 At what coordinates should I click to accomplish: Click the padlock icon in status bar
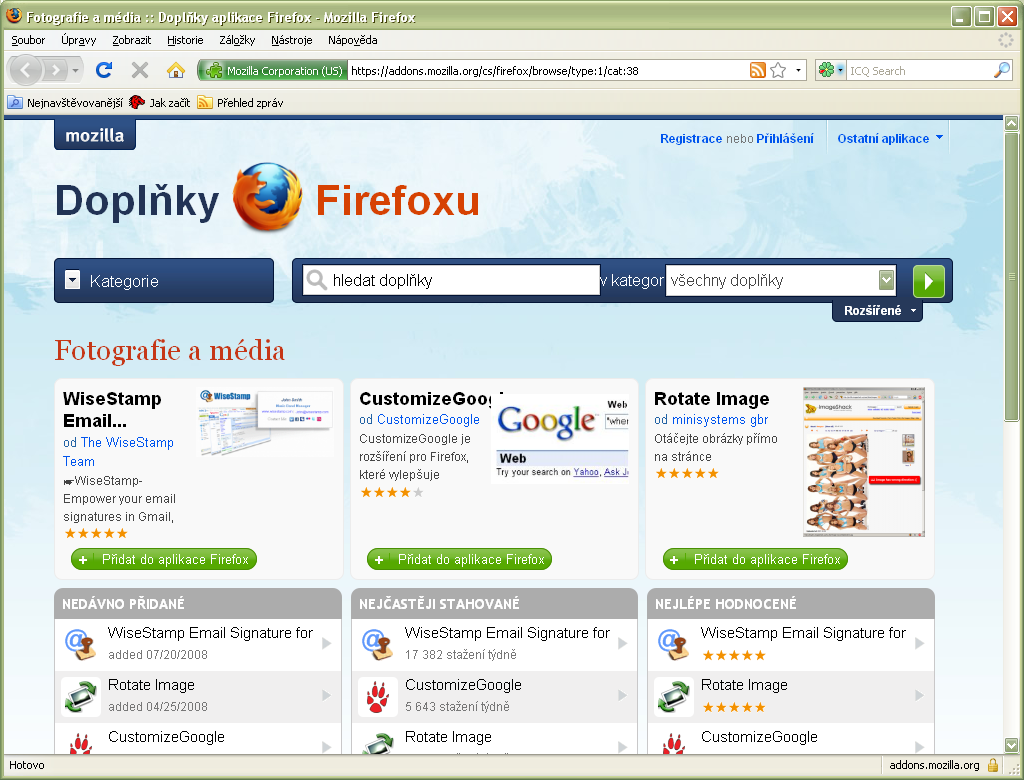[x=993, y=765]
